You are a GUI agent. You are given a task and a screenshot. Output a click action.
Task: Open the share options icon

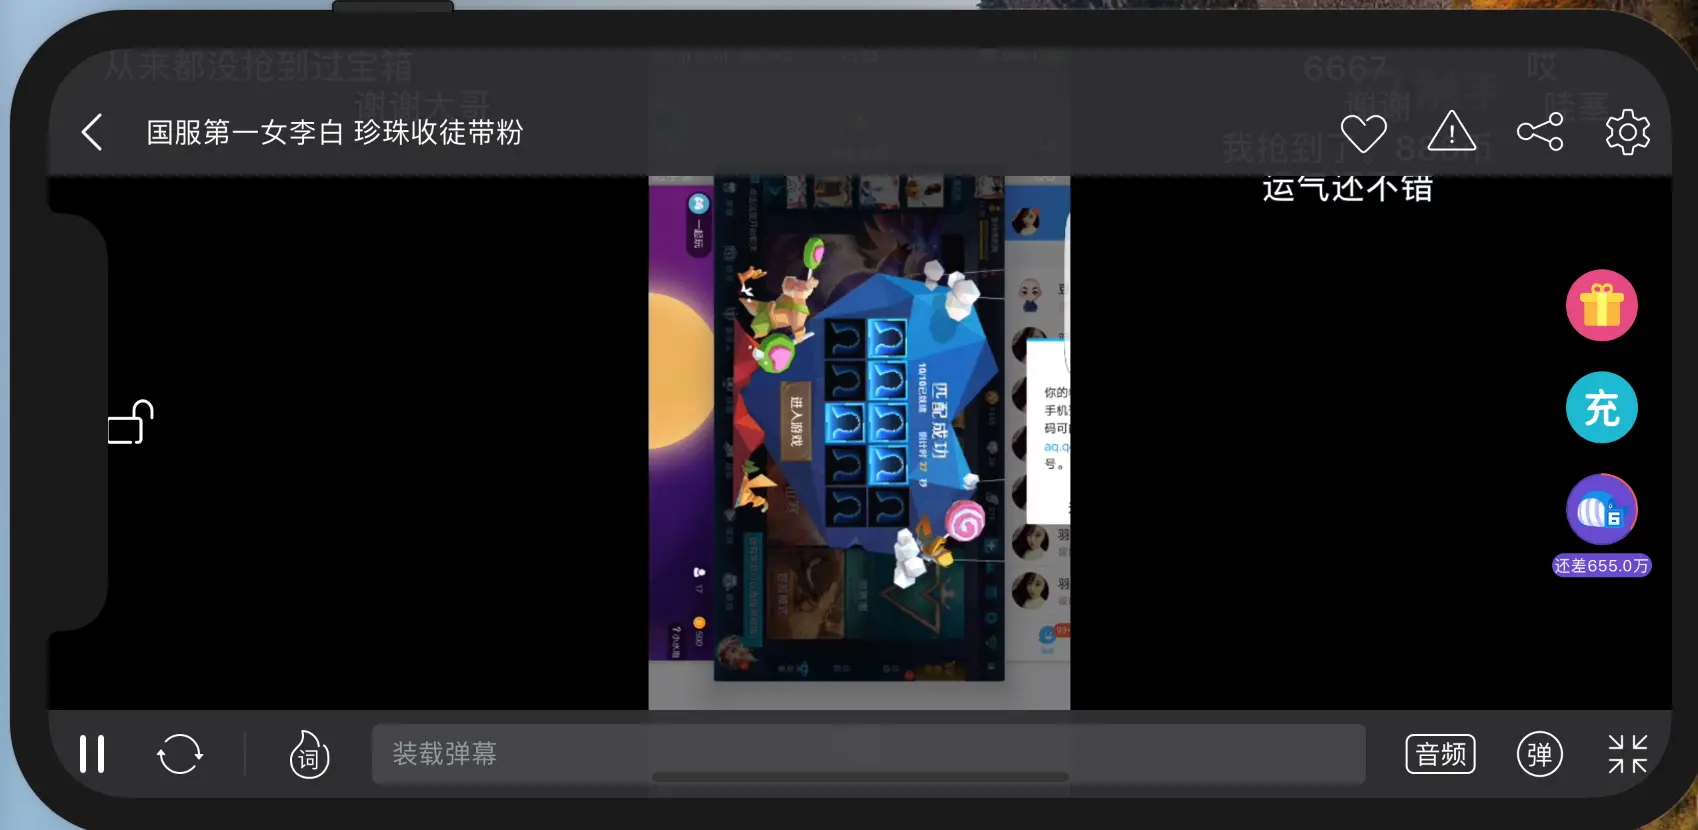[x=1540, y=132]
